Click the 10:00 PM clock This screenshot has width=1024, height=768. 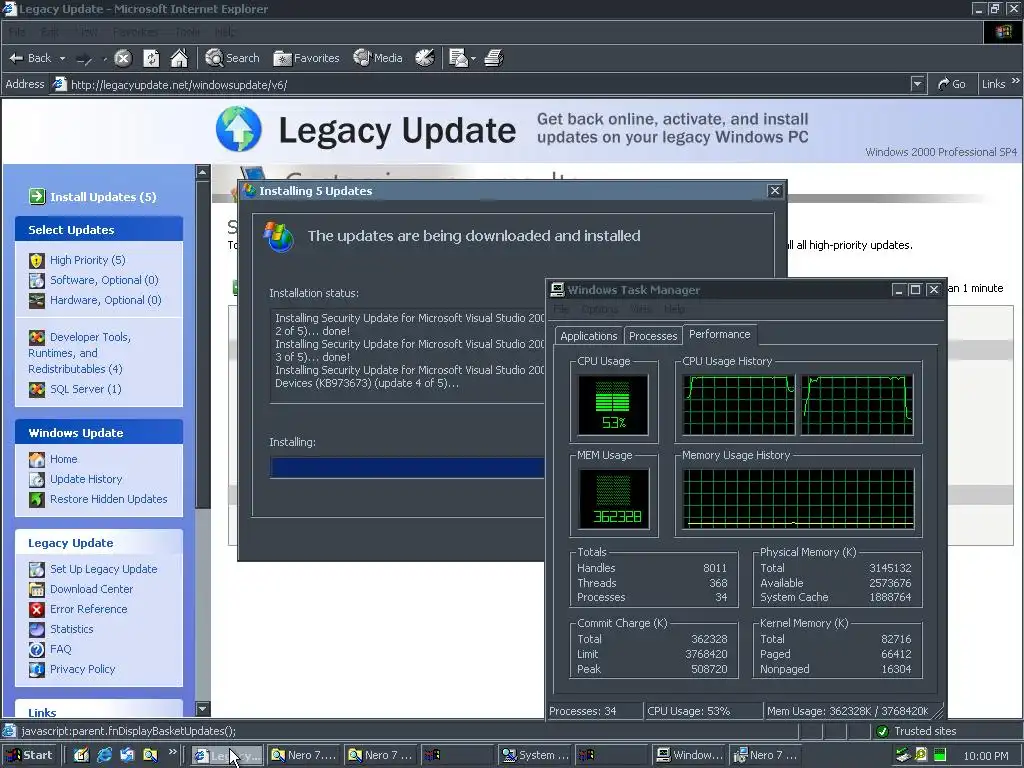tap(986, 756)
